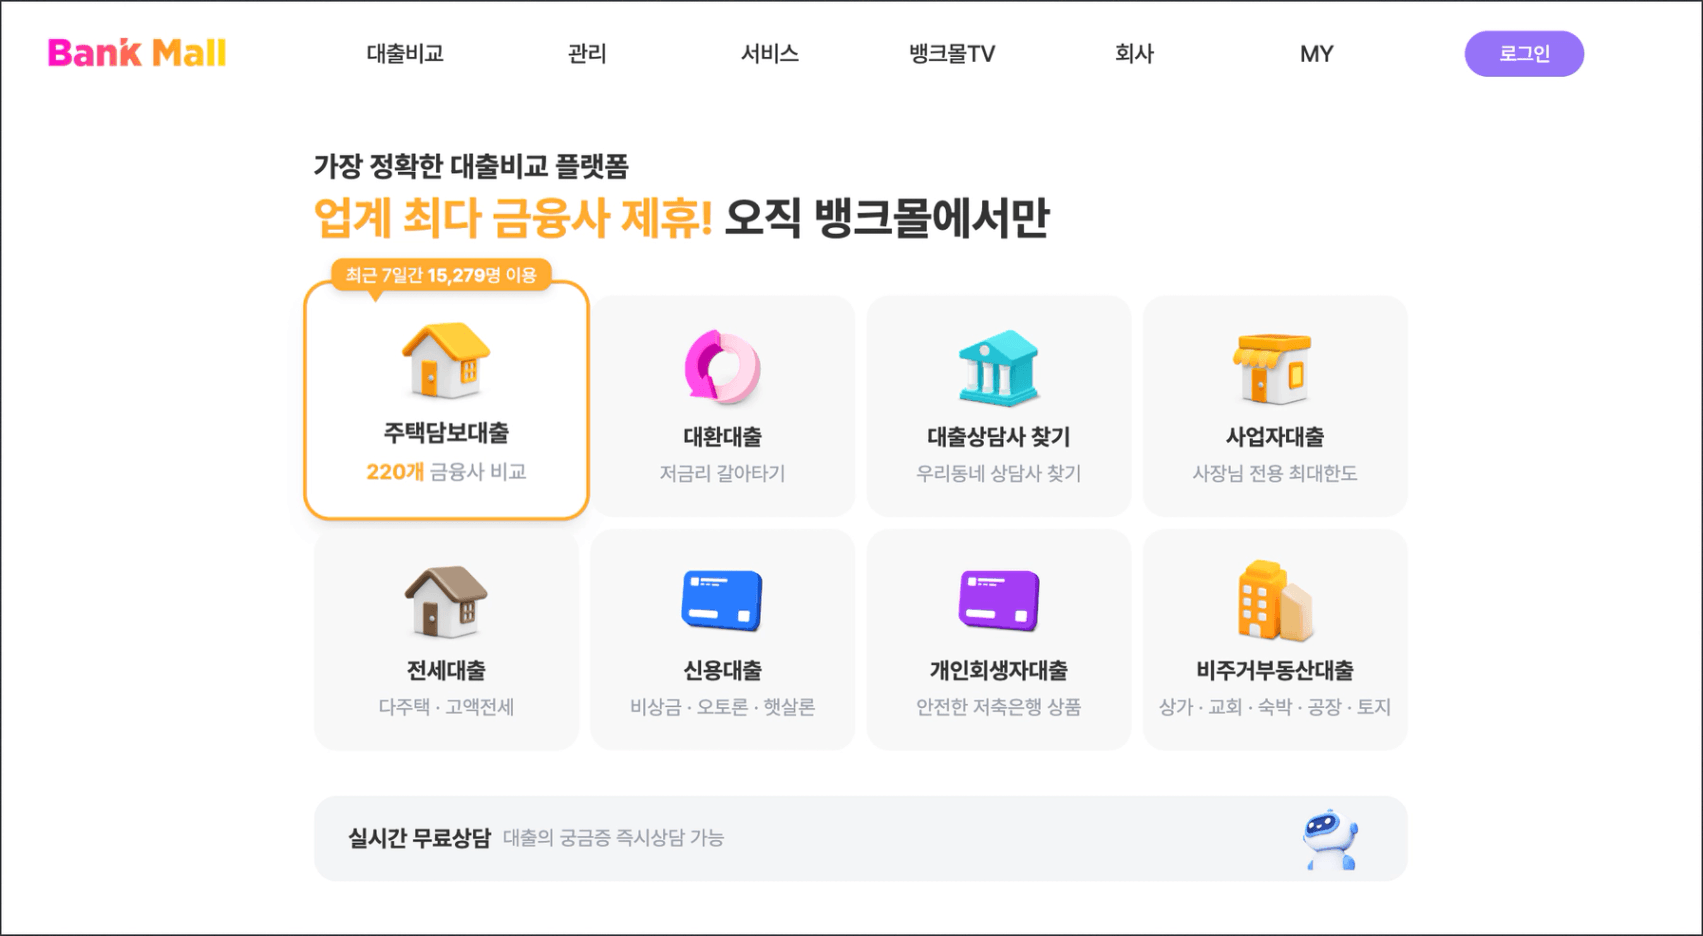Click the blue credit card icon
1703x936 pixels.
722,601
